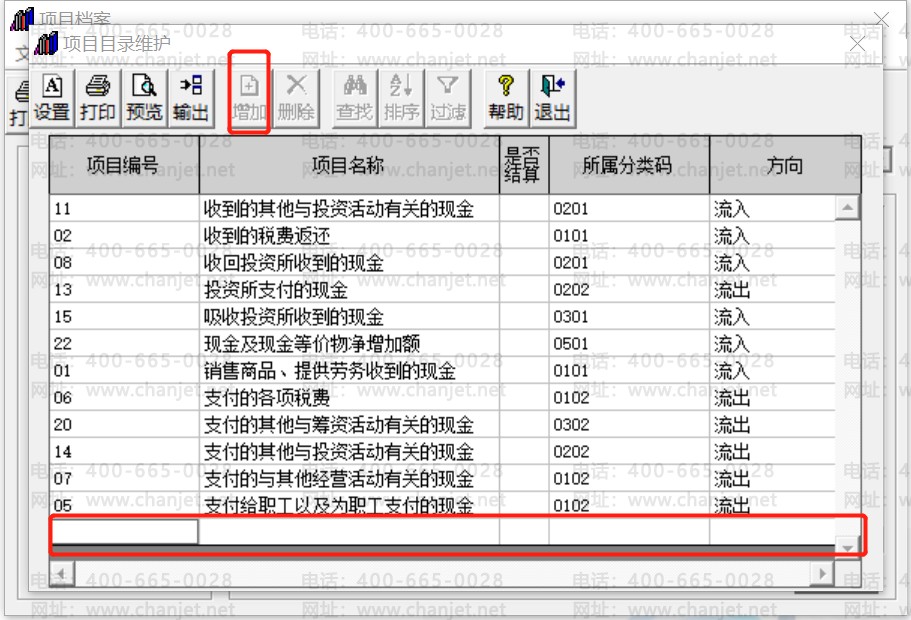911x620 pixels.
Task: Click the vertical scrollbar down arrow
Action: (848, 547)
